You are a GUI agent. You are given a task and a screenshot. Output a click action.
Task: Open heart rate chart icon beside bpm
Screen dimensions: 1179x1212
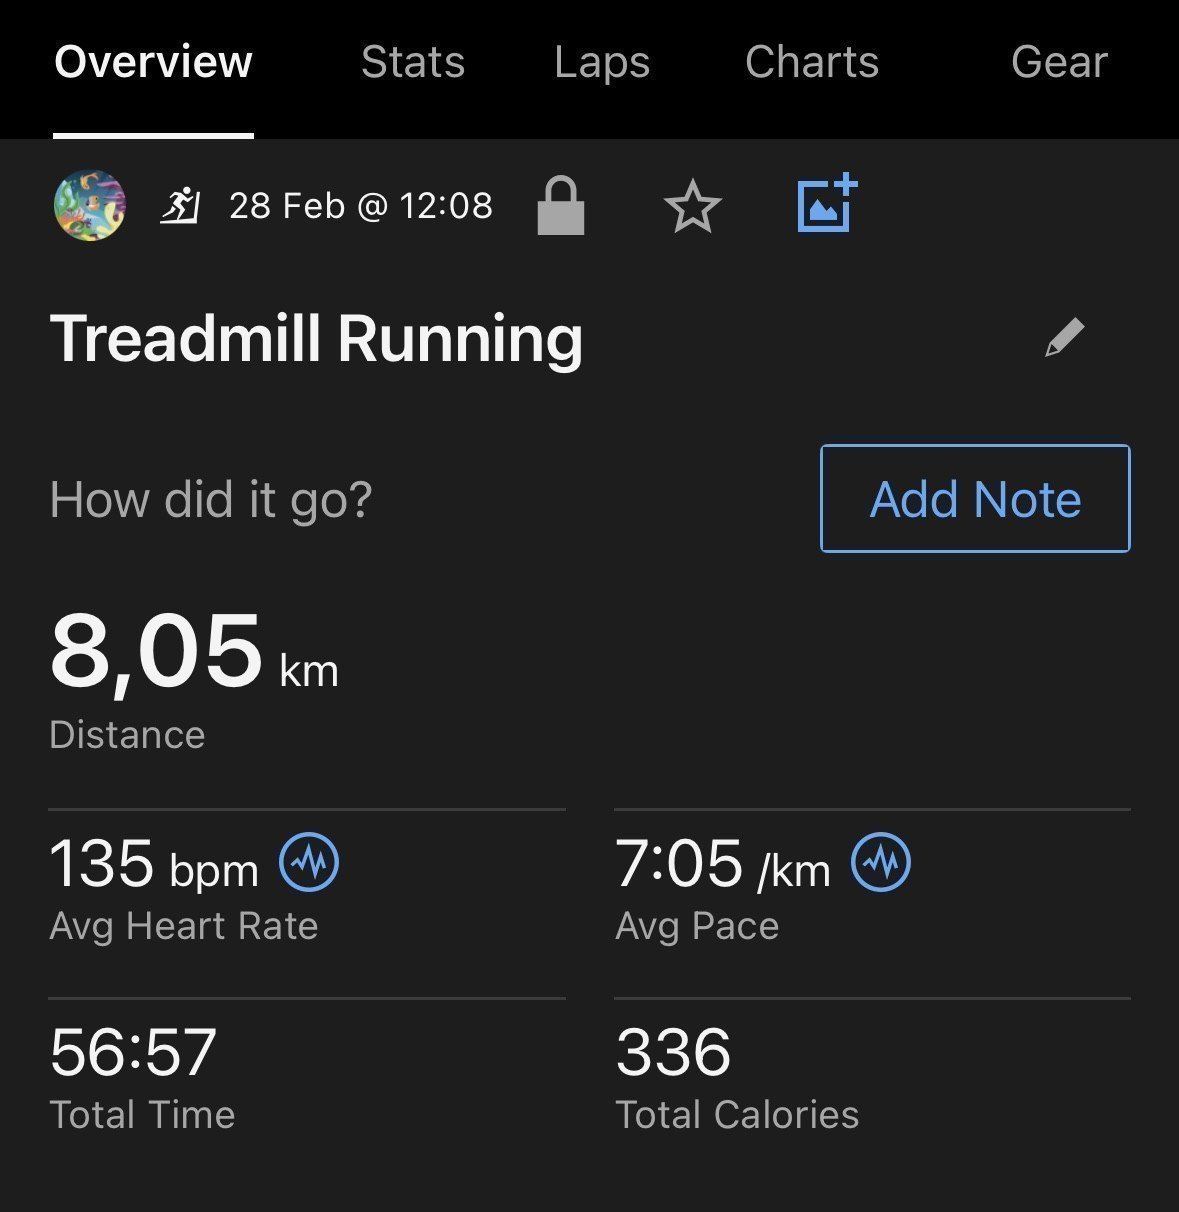tap(309, 862)
